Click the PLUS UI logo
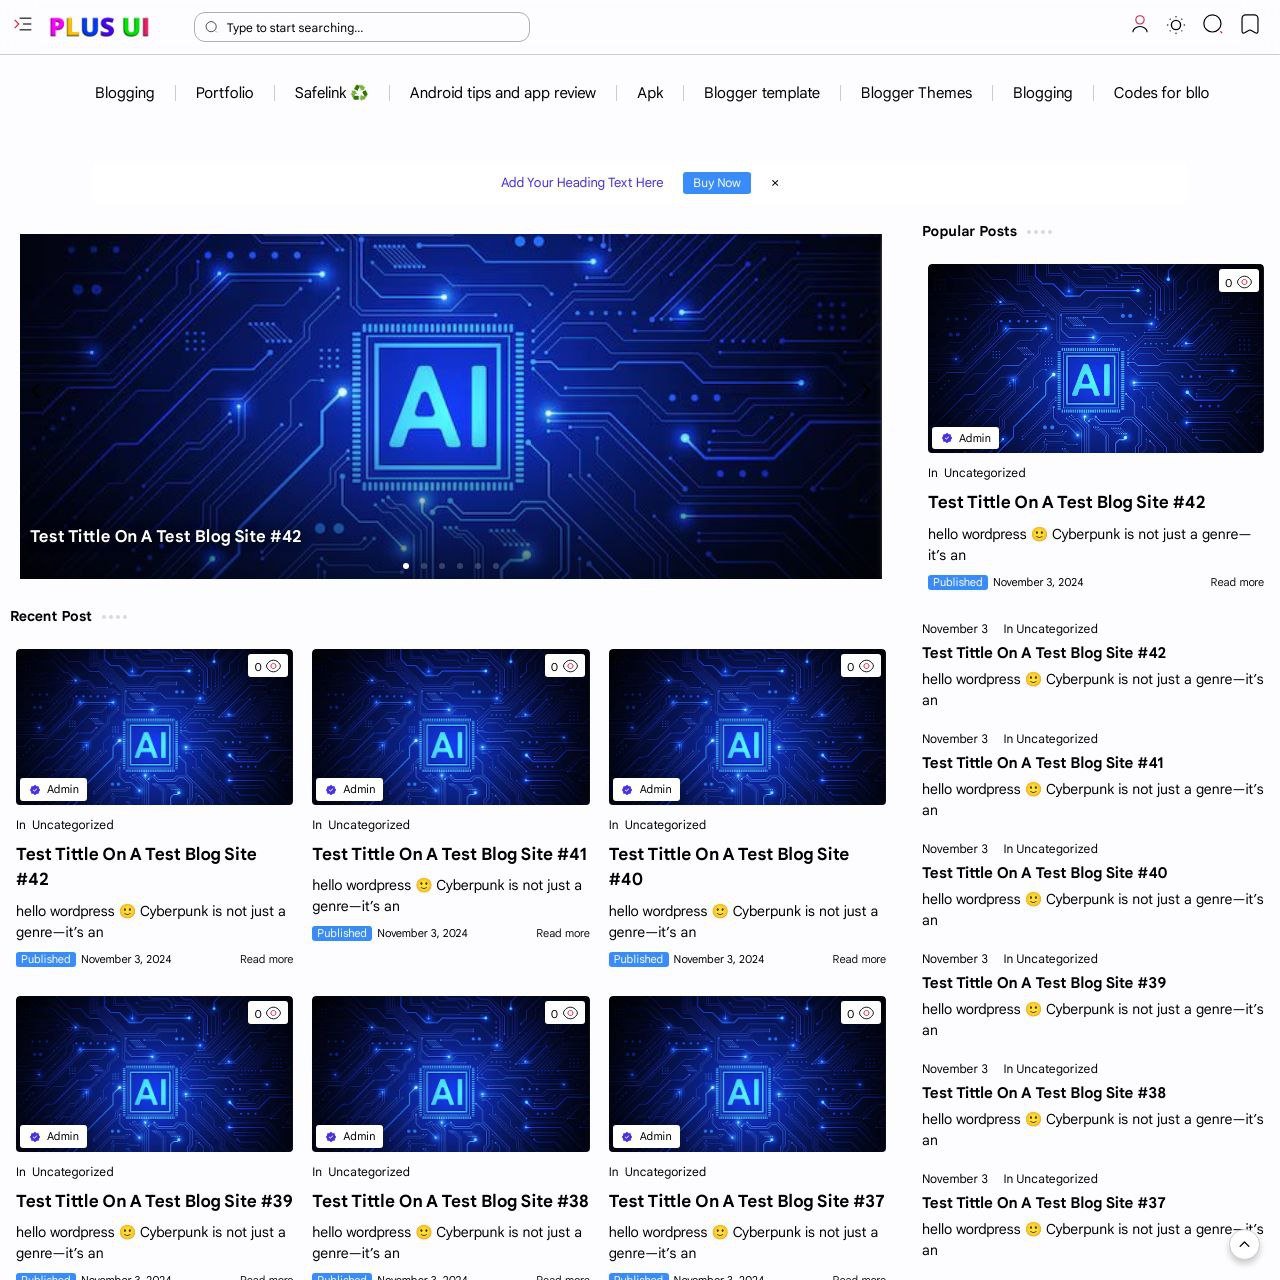Image resolution: width=1280 pixels, height=1280 pixels. (99, 27)
